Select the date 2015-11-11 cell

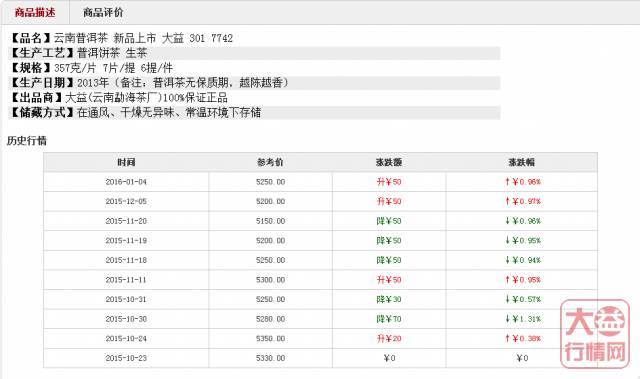(126, 280)
